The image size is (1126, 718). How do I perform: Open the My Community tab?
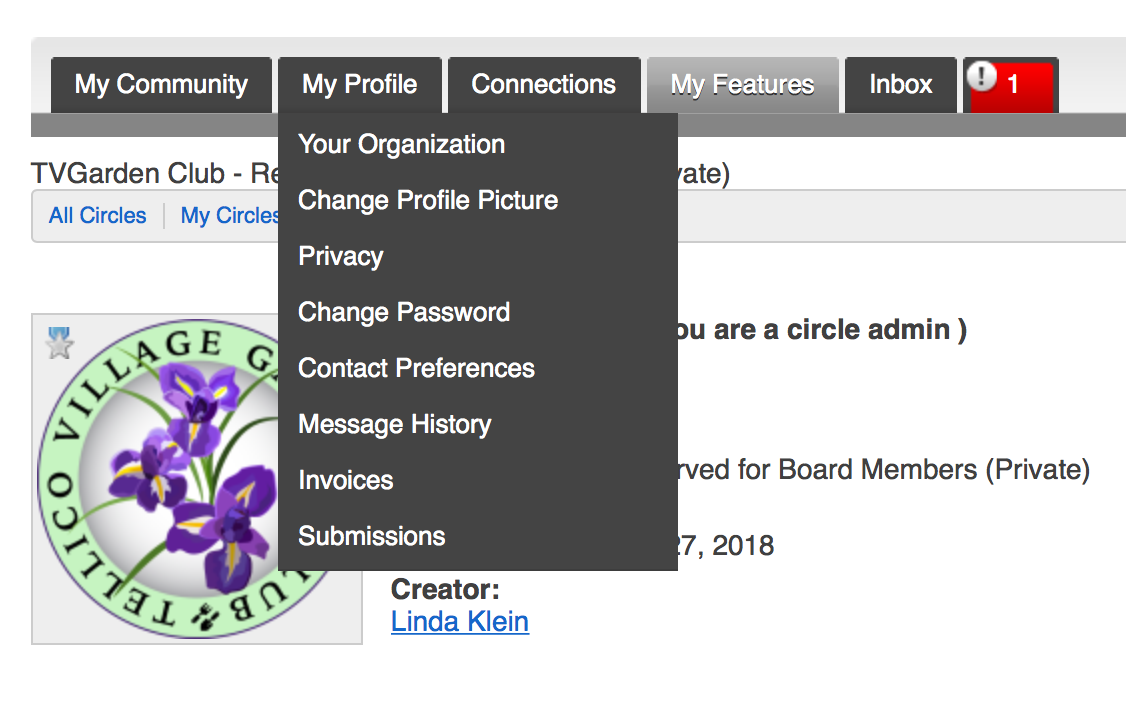[162, 85]
